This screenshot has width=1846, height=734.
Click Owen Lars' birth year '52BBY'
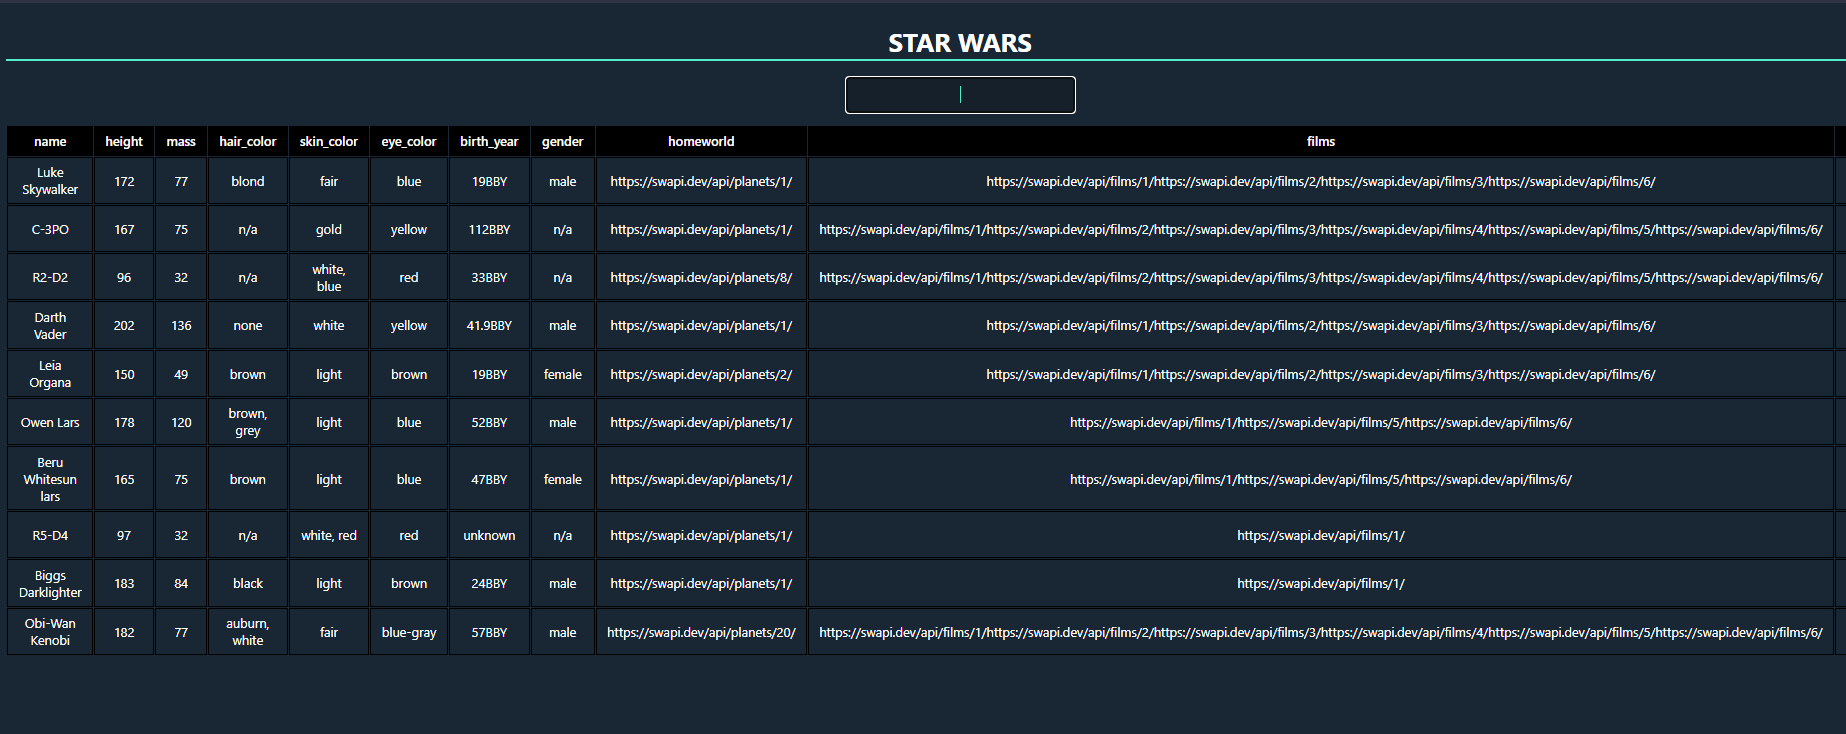[x=489, y=422]
